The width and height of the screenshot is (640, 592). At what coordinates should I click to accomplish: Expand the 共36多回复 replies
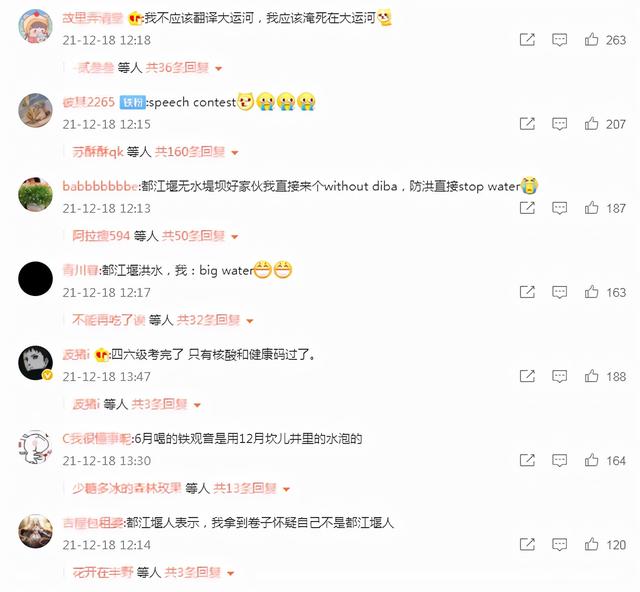pyautogui.click(x=183, y=68)
